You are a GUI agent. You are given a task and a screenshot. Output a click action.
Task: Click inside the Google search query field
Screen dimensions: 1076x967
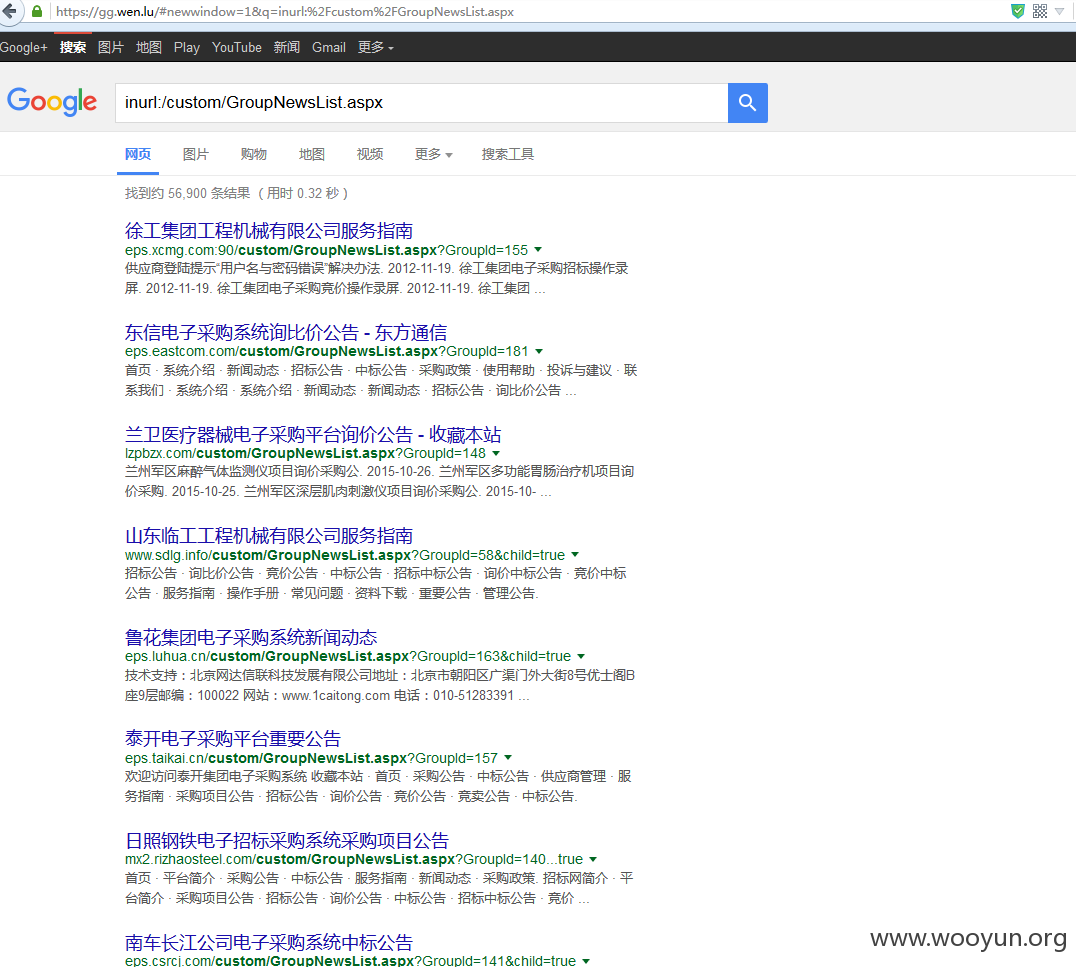pyautogui.click(x=421, y=103)
